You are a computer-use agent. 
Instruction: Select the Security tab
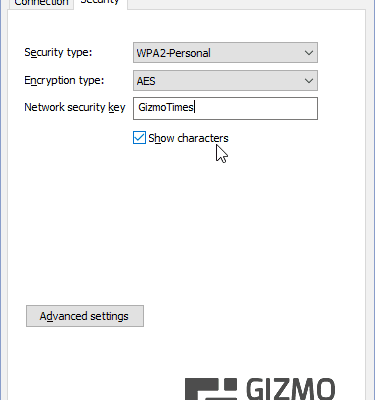[x=100, y=3]
